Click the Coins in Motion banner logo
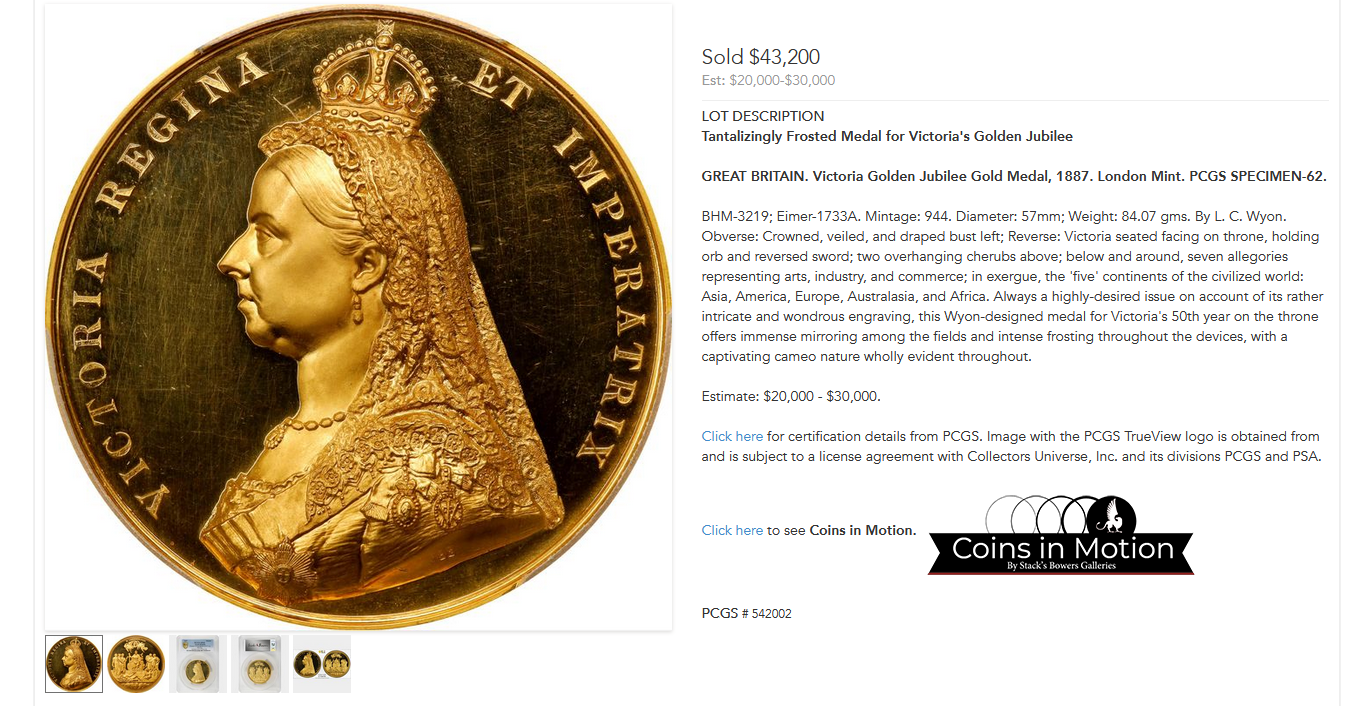1351x706 pixels. click(1061, 549)
